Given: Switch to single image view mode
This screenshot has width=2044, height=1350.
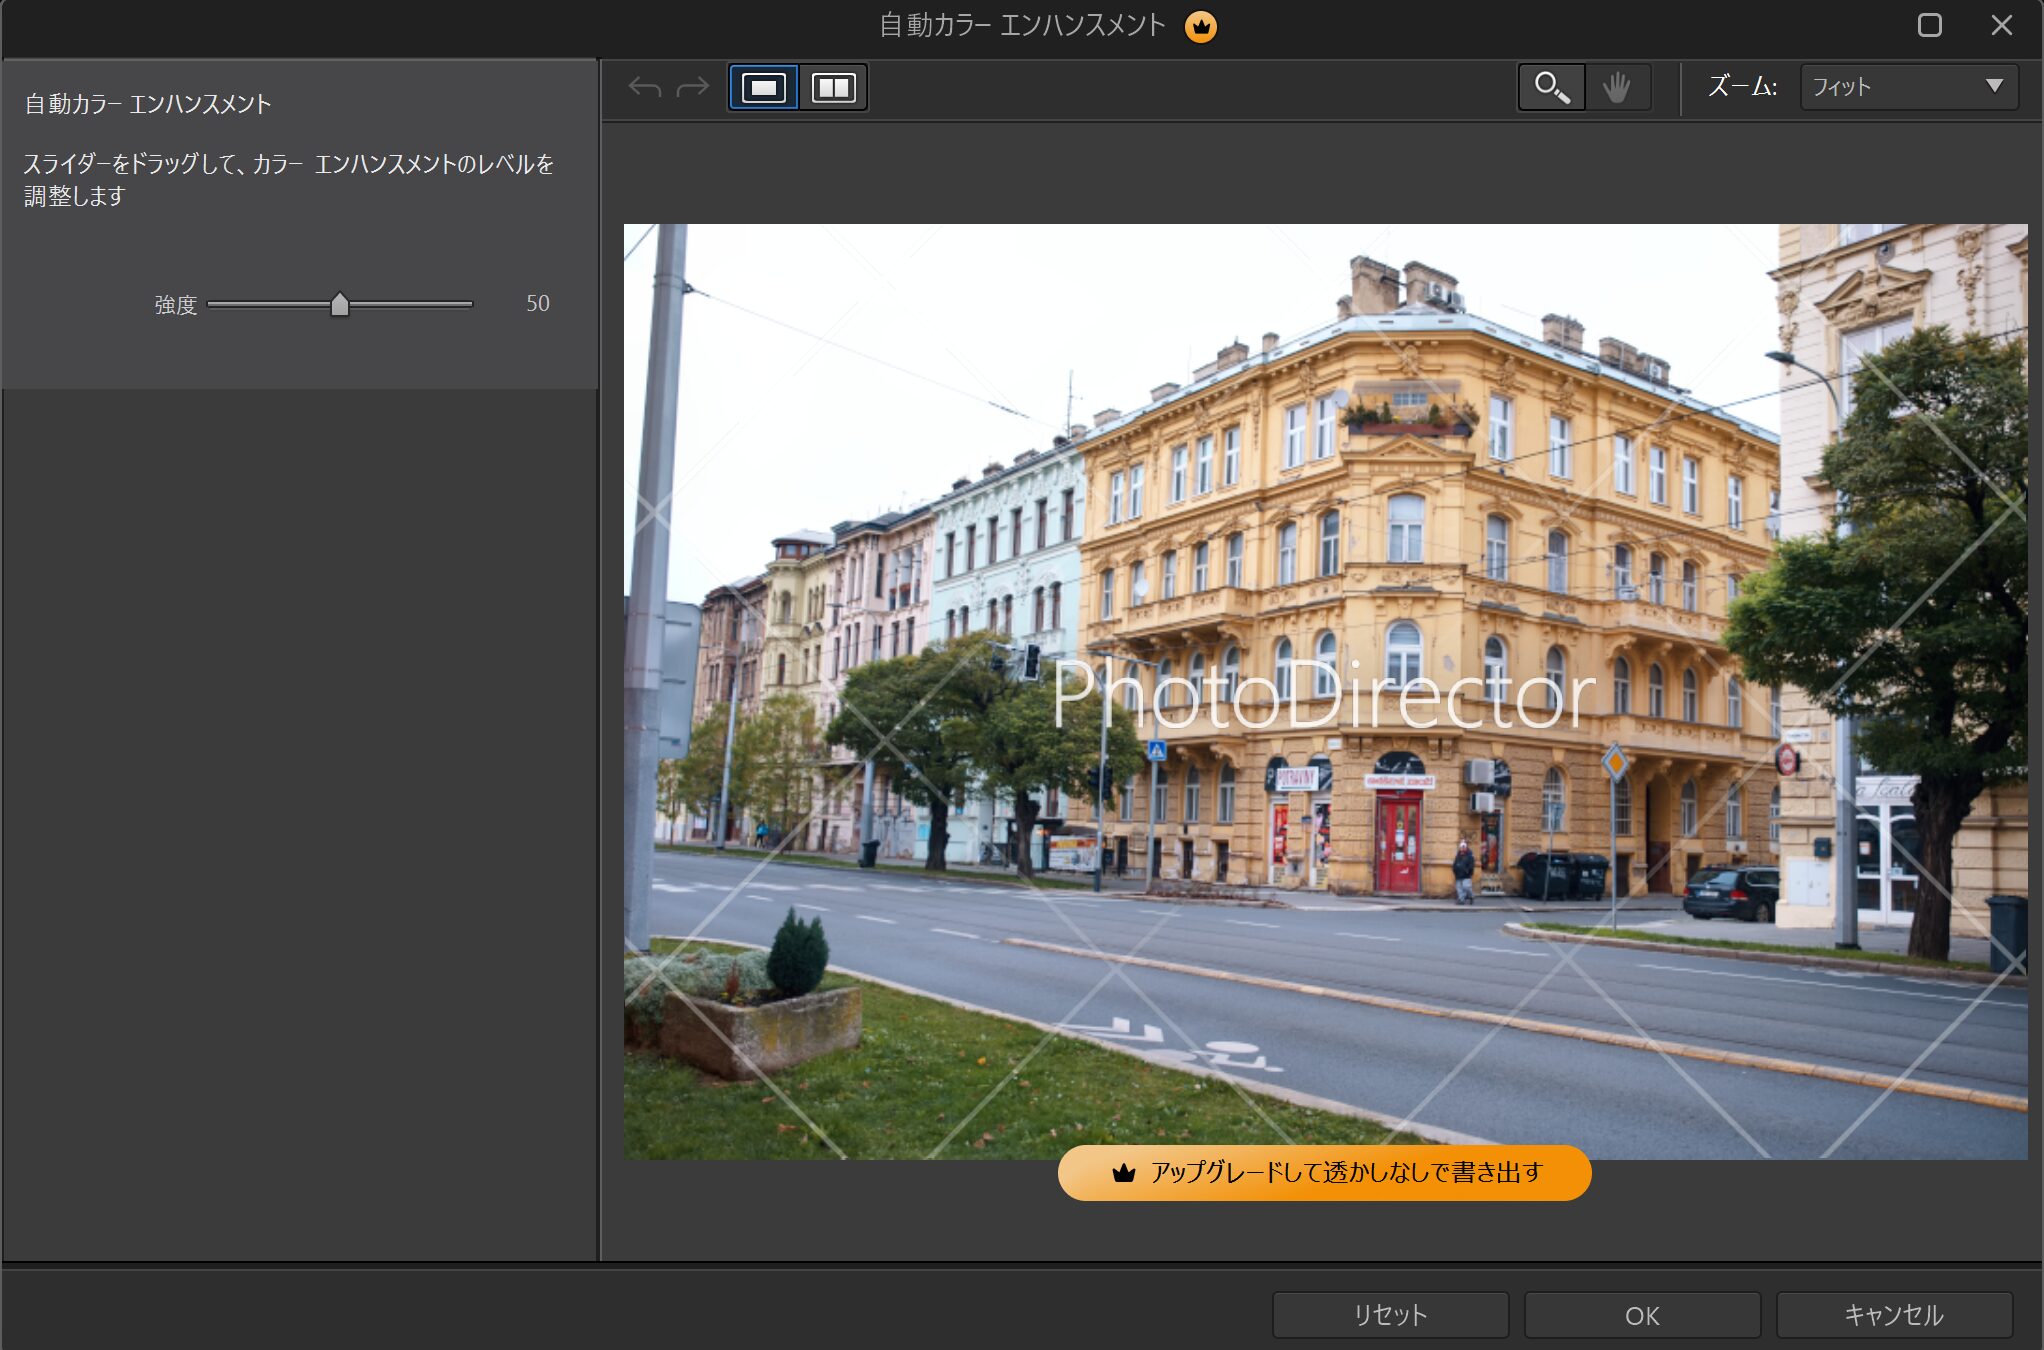Looking at the screenshot, I should (764, 88).
